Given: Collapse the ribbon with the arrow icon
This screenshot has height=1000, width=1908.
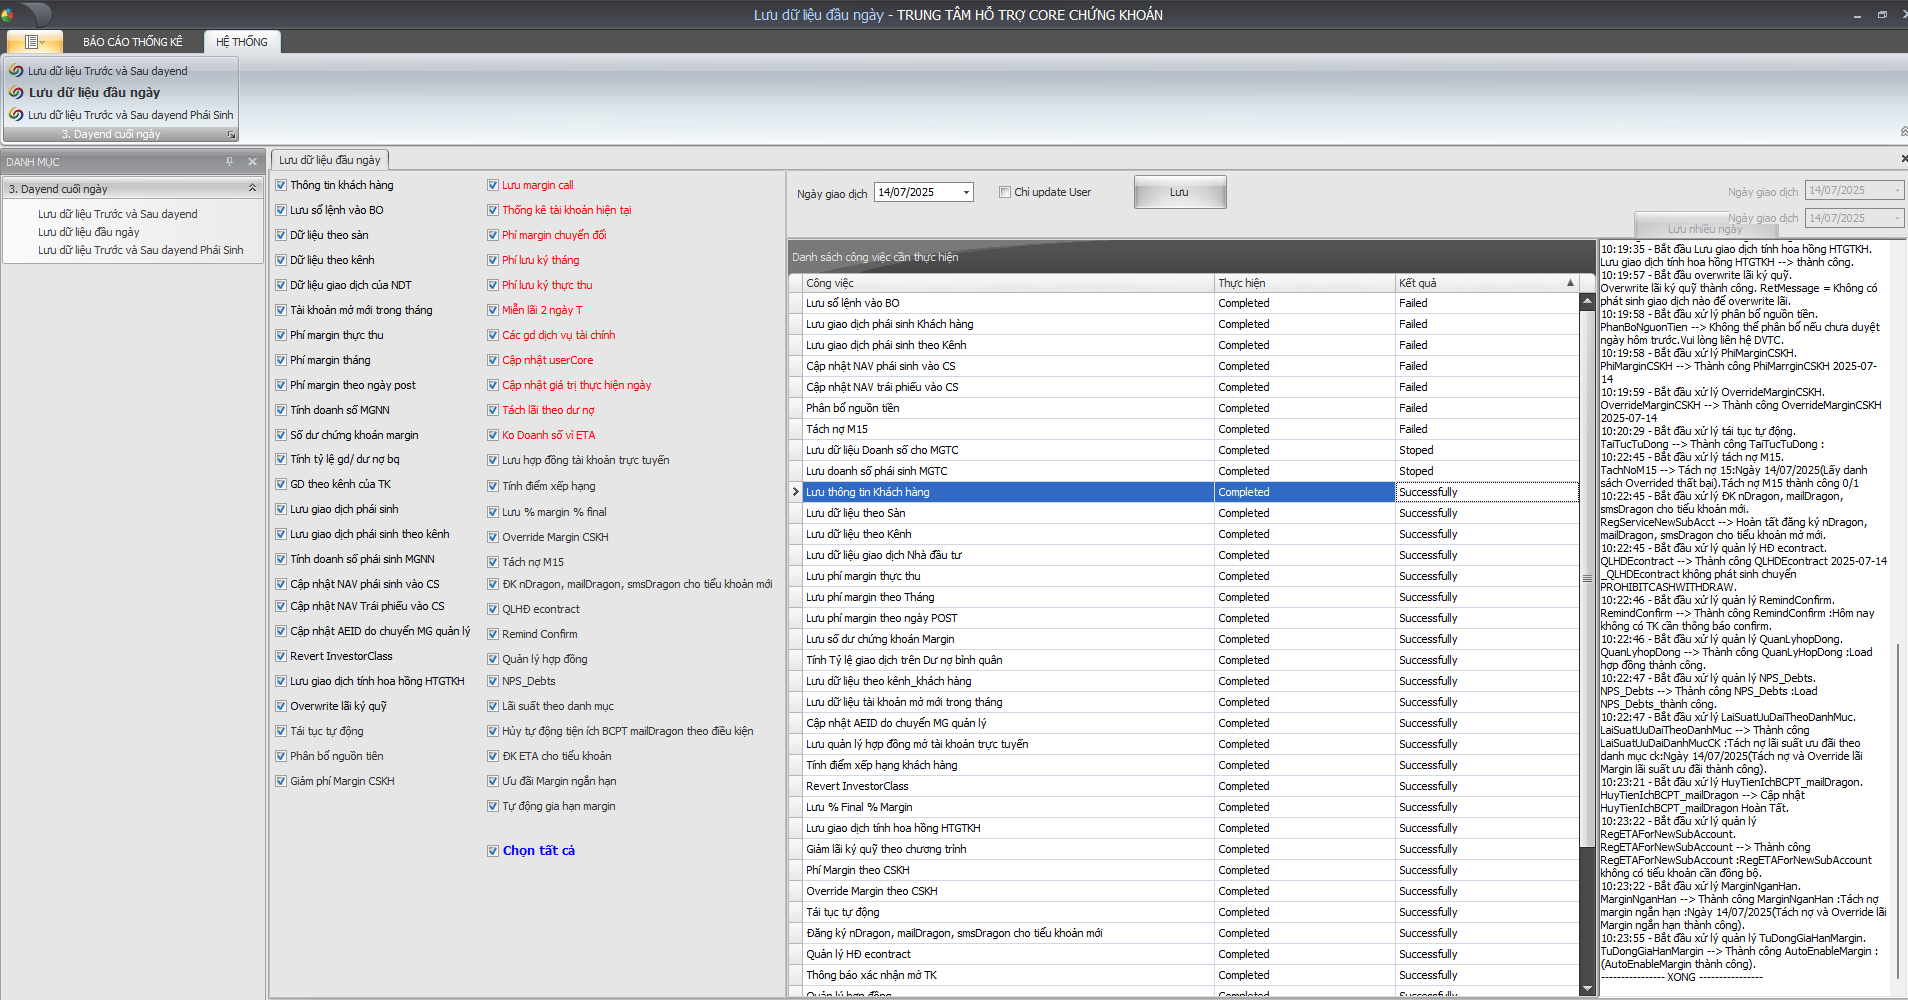Looking at the screenshot, I should [x=1903, y=132].
